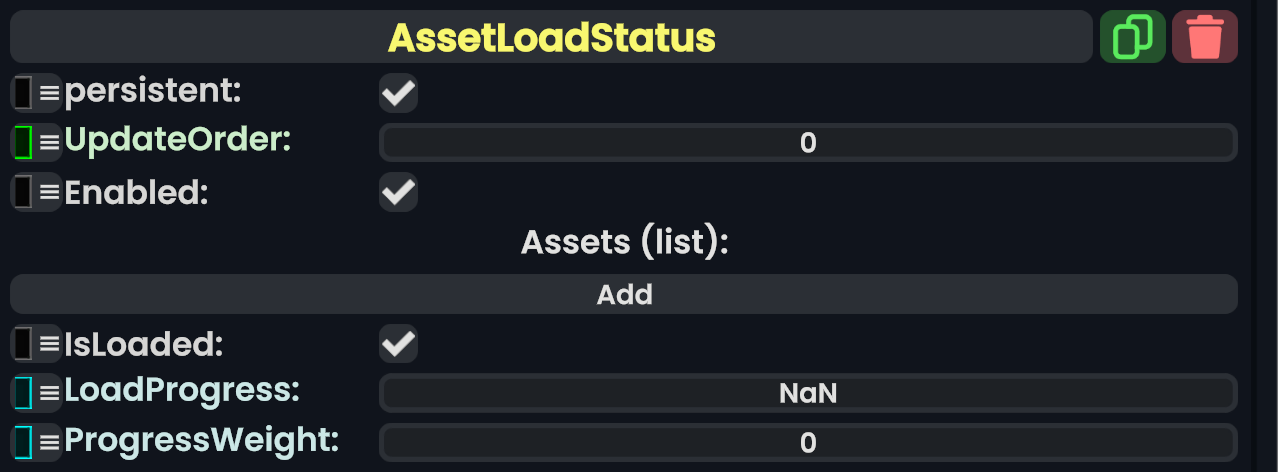
Task: Select the UpdateOrder label text
Action: [x=177, y=141]
